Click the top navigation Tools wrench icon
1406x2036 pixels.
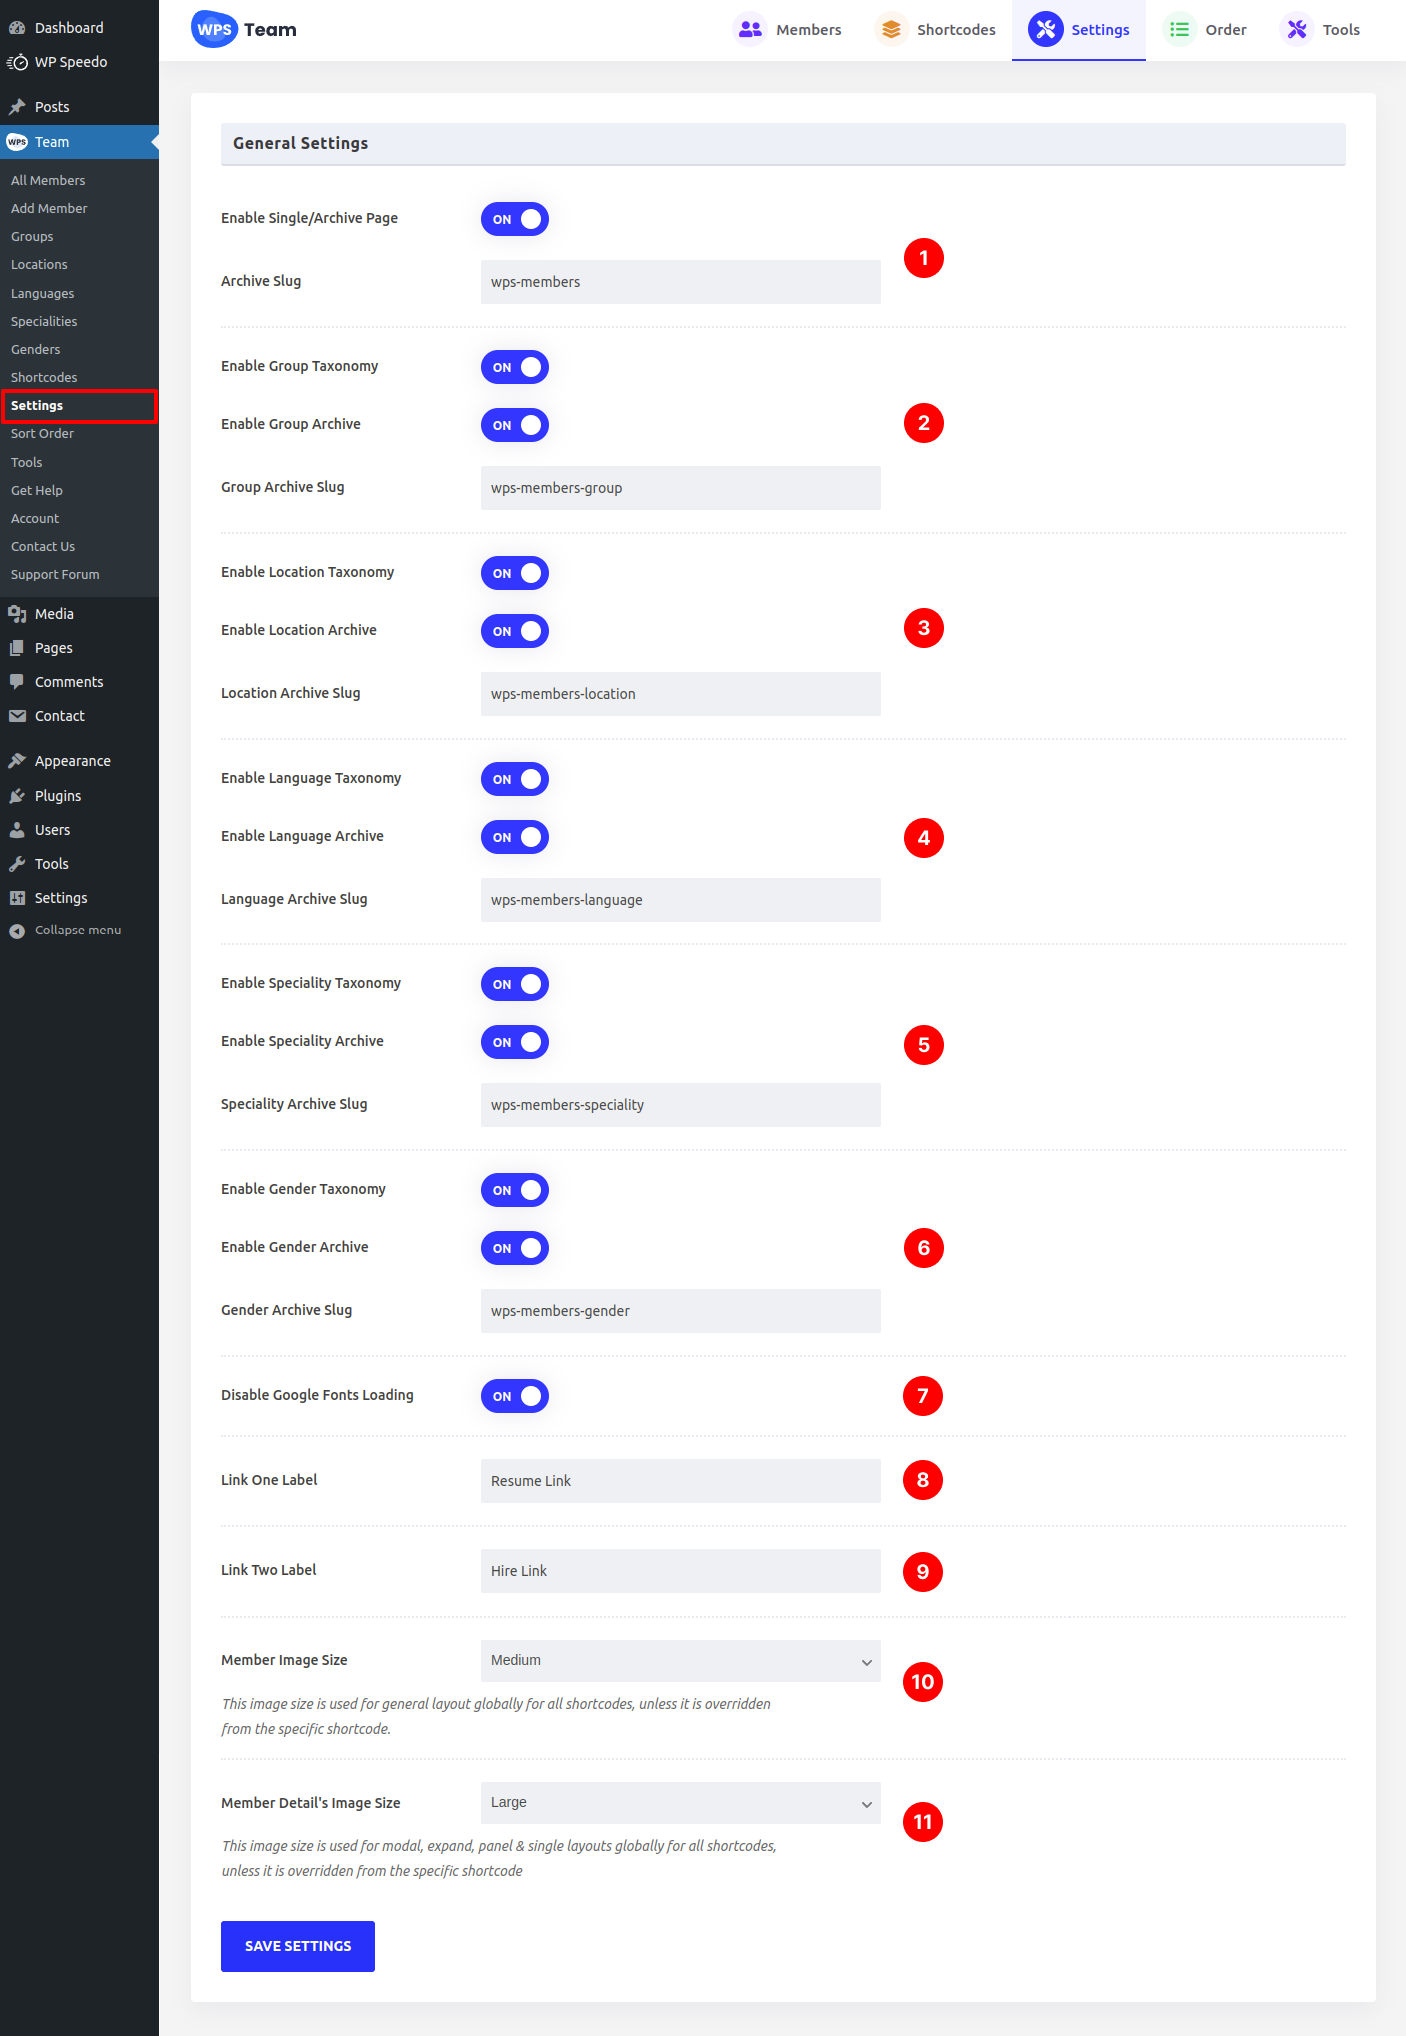pos(1296,30)
